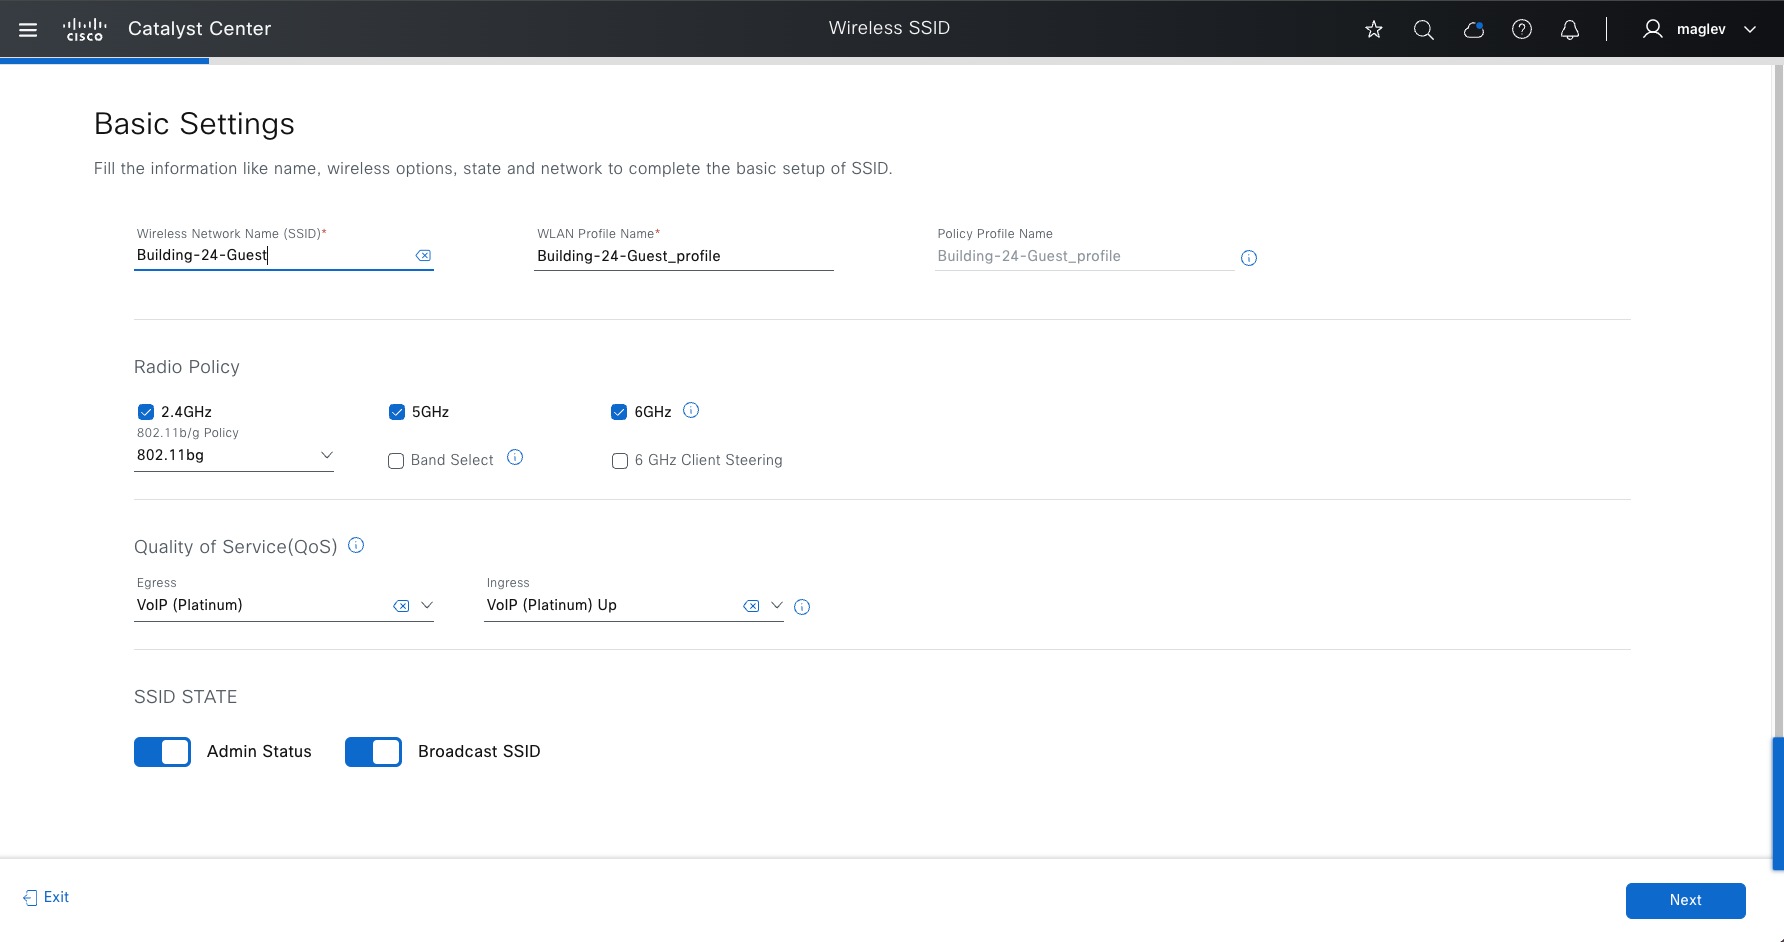1784x942 pixels.
Task: Open the maglev user account menu
Action: pos(1699,30)
